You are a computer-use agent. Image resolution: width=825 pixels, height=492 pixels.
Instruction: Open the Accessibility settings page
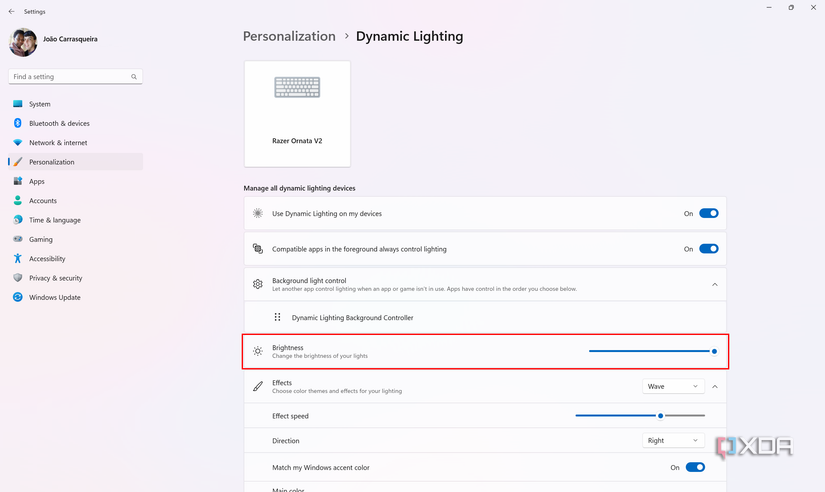click(47, 259)
